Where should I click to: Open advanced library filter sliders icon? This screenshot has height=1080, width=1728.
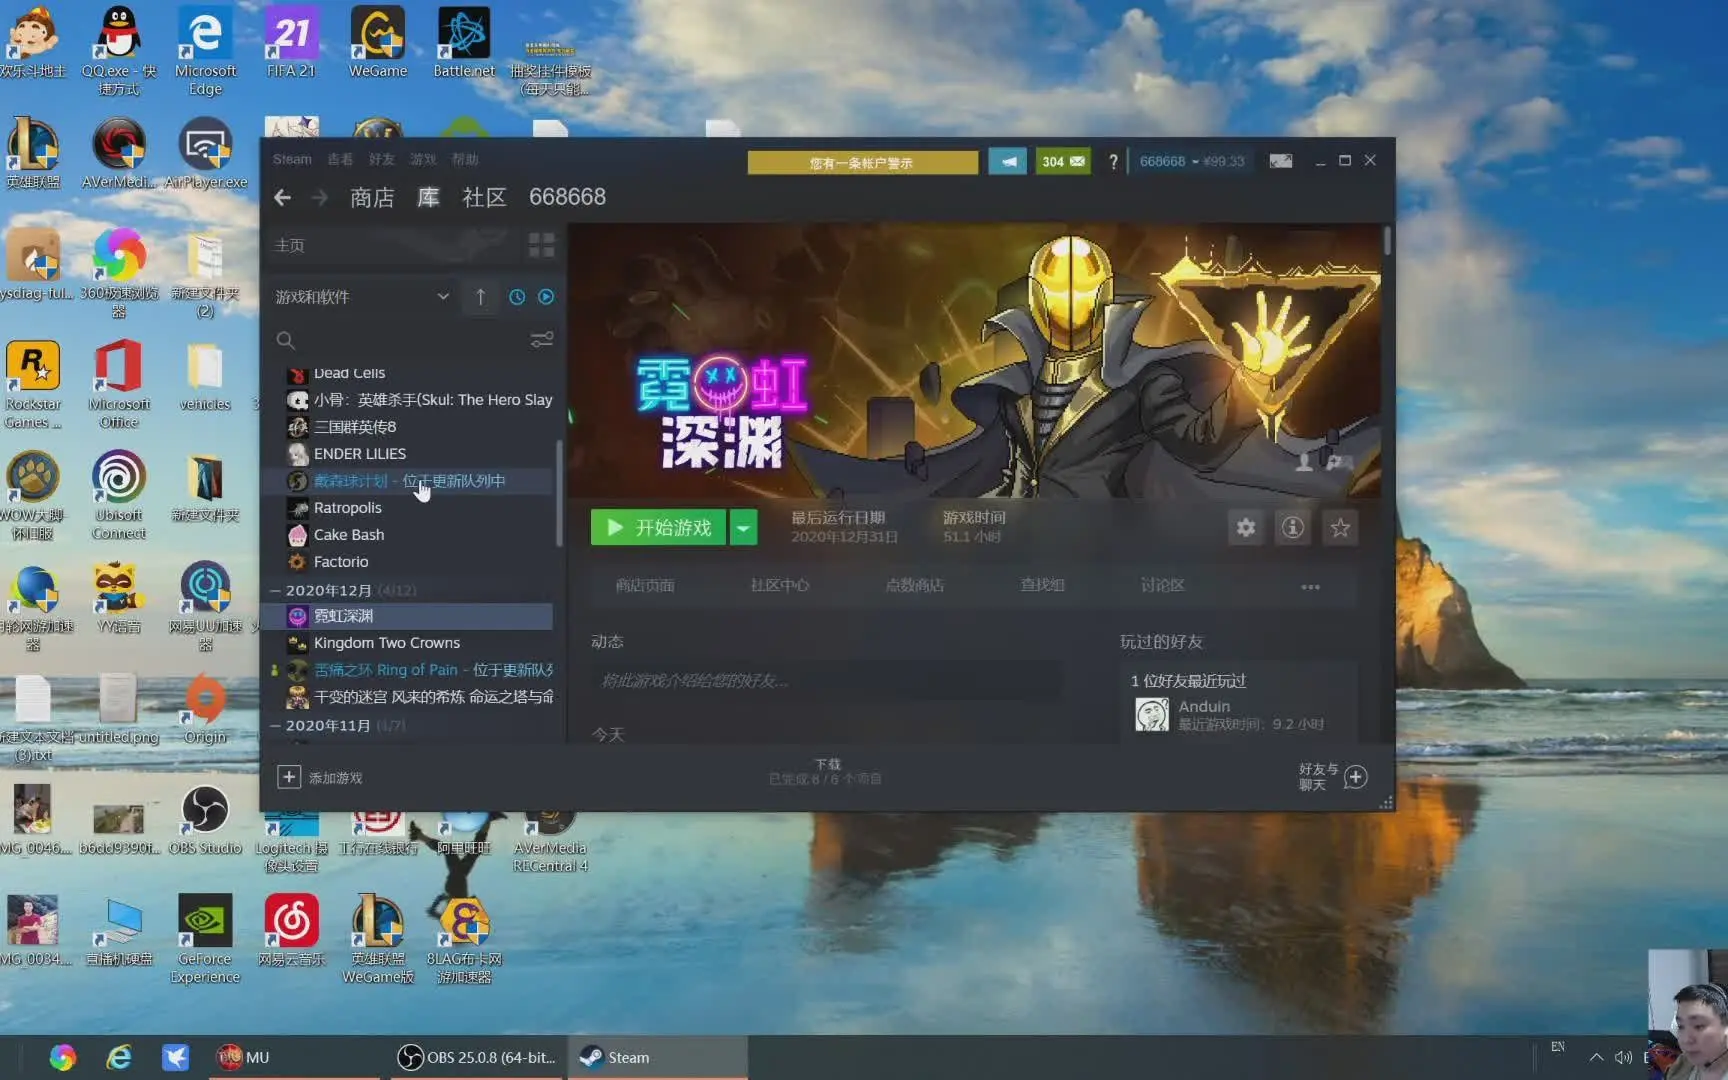pyautogui.click(x=542, y=340)
